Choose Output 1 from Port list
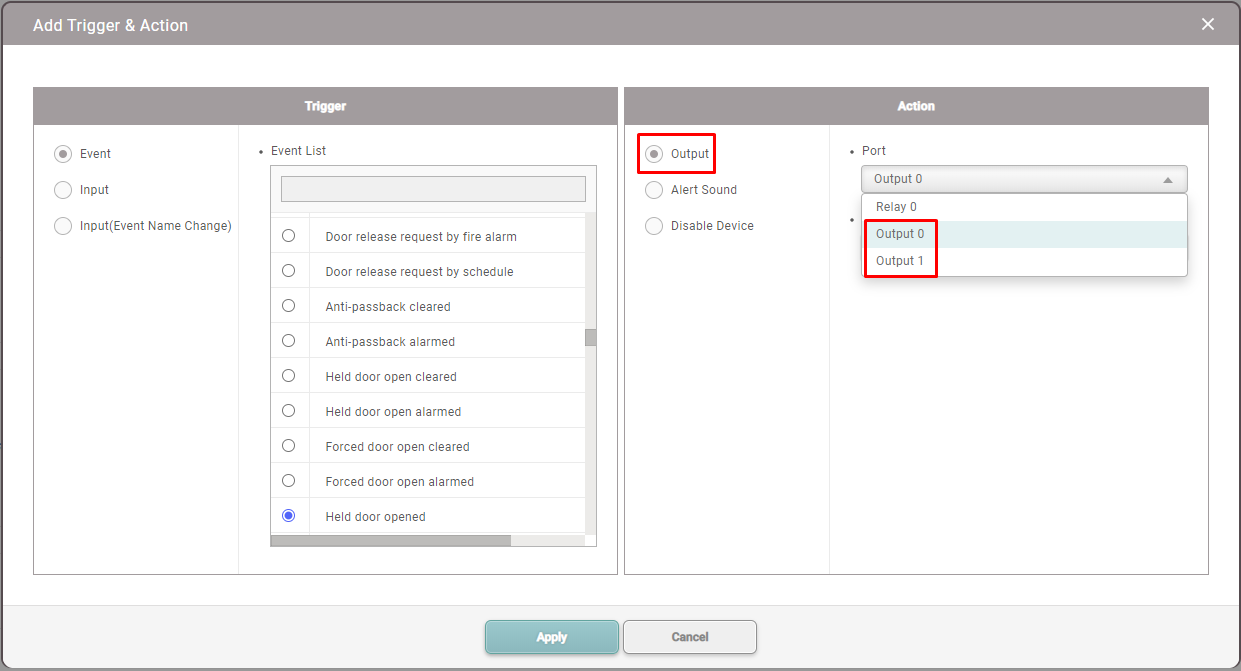Image resolution: width=1241 pixels, height=671 pixels. coord(900,261)
